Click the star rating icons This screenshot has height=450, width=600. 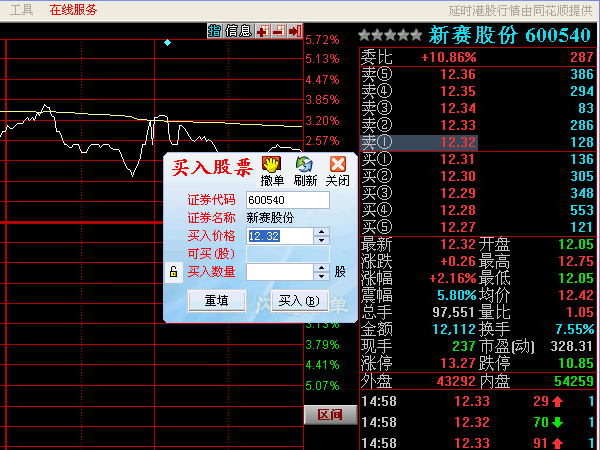[390, 35]
